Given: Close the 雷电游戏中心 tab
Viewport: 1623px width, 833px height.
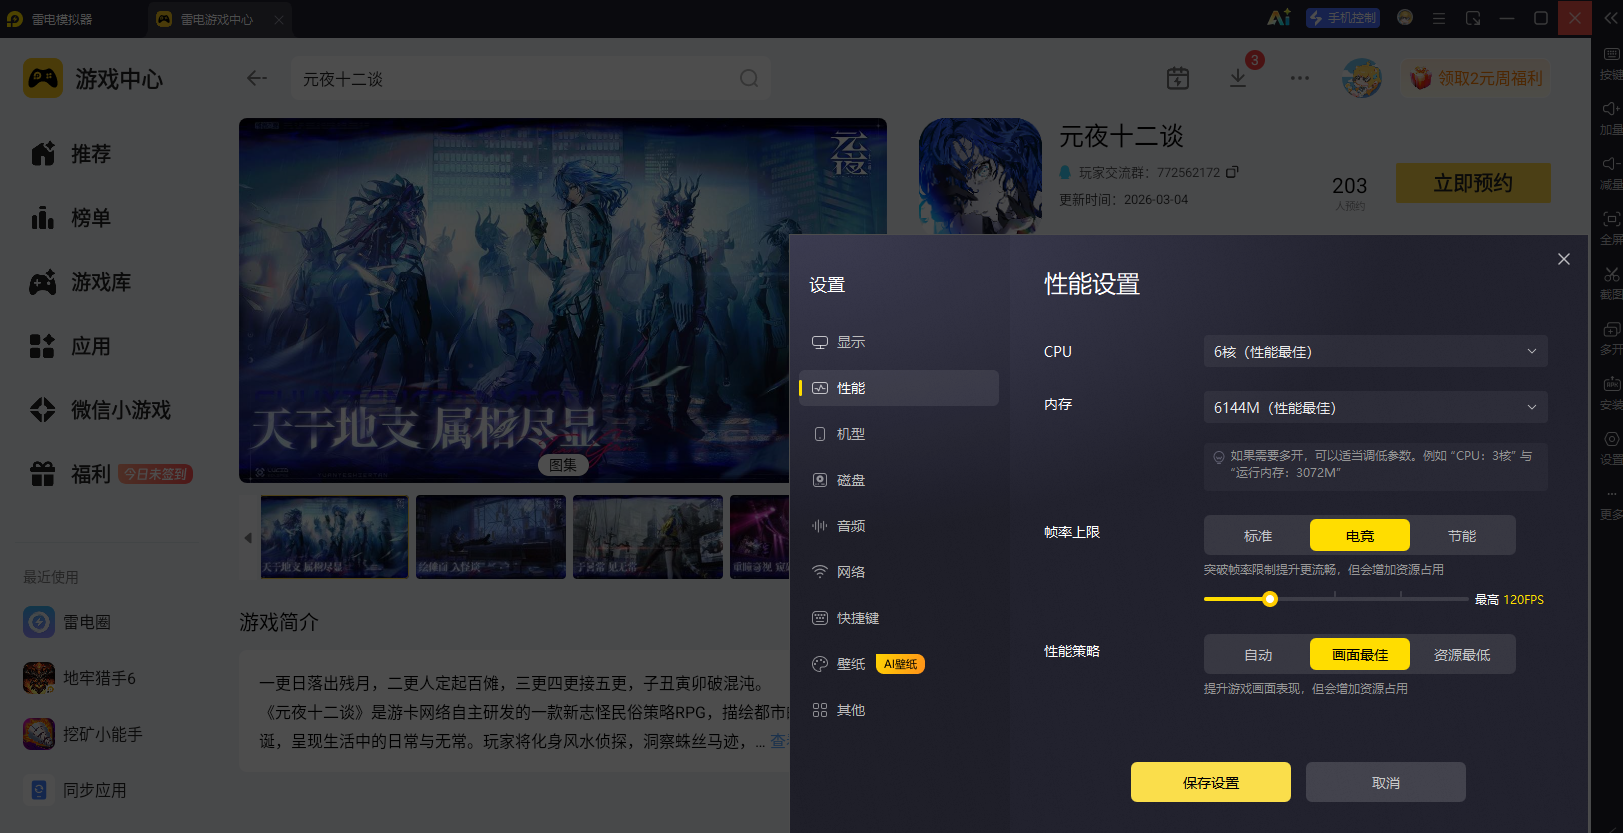Looking at the screenshot, I should pos(279,19).
